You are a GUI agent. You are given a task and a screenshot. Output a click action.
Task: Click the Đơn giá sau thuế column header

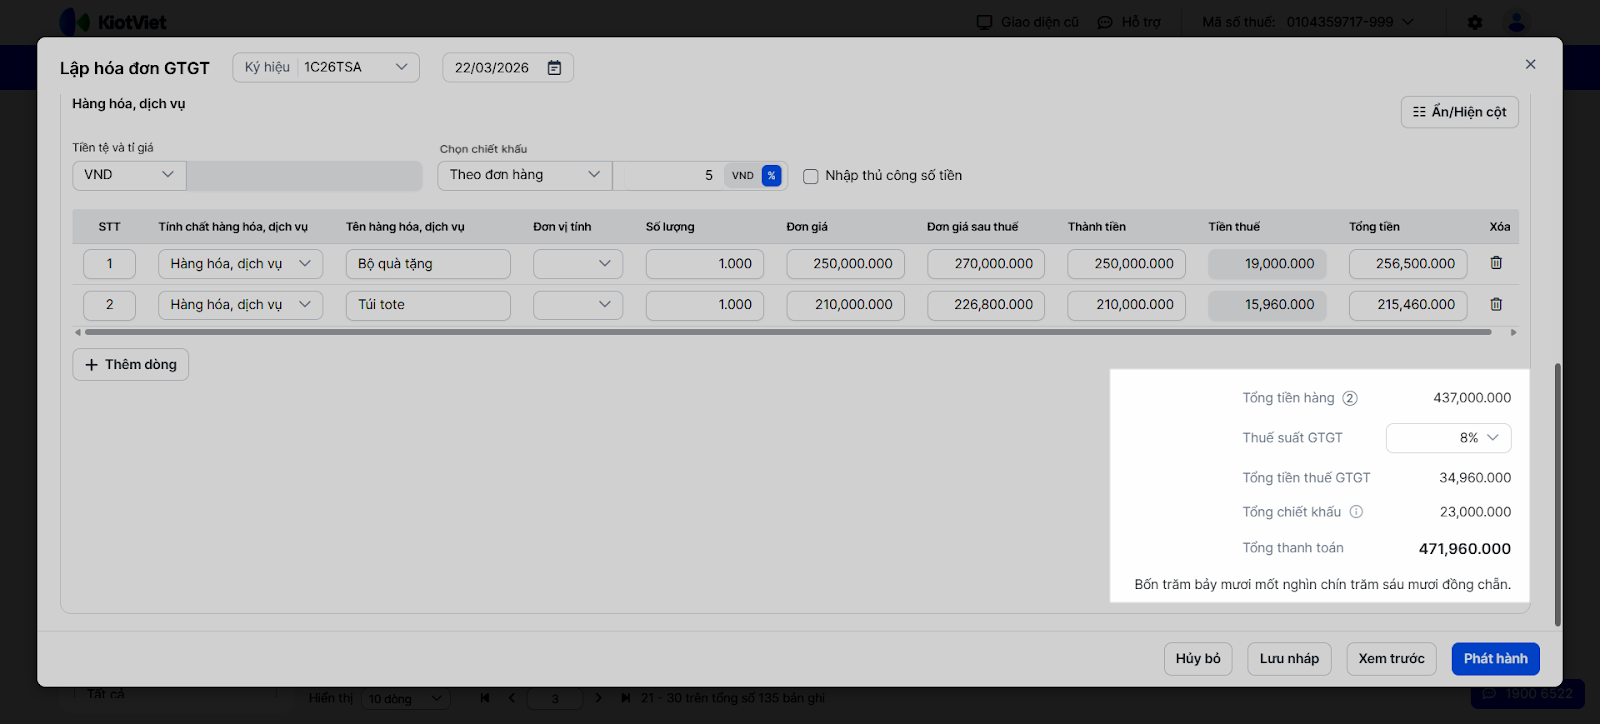(x=972, y=227)
